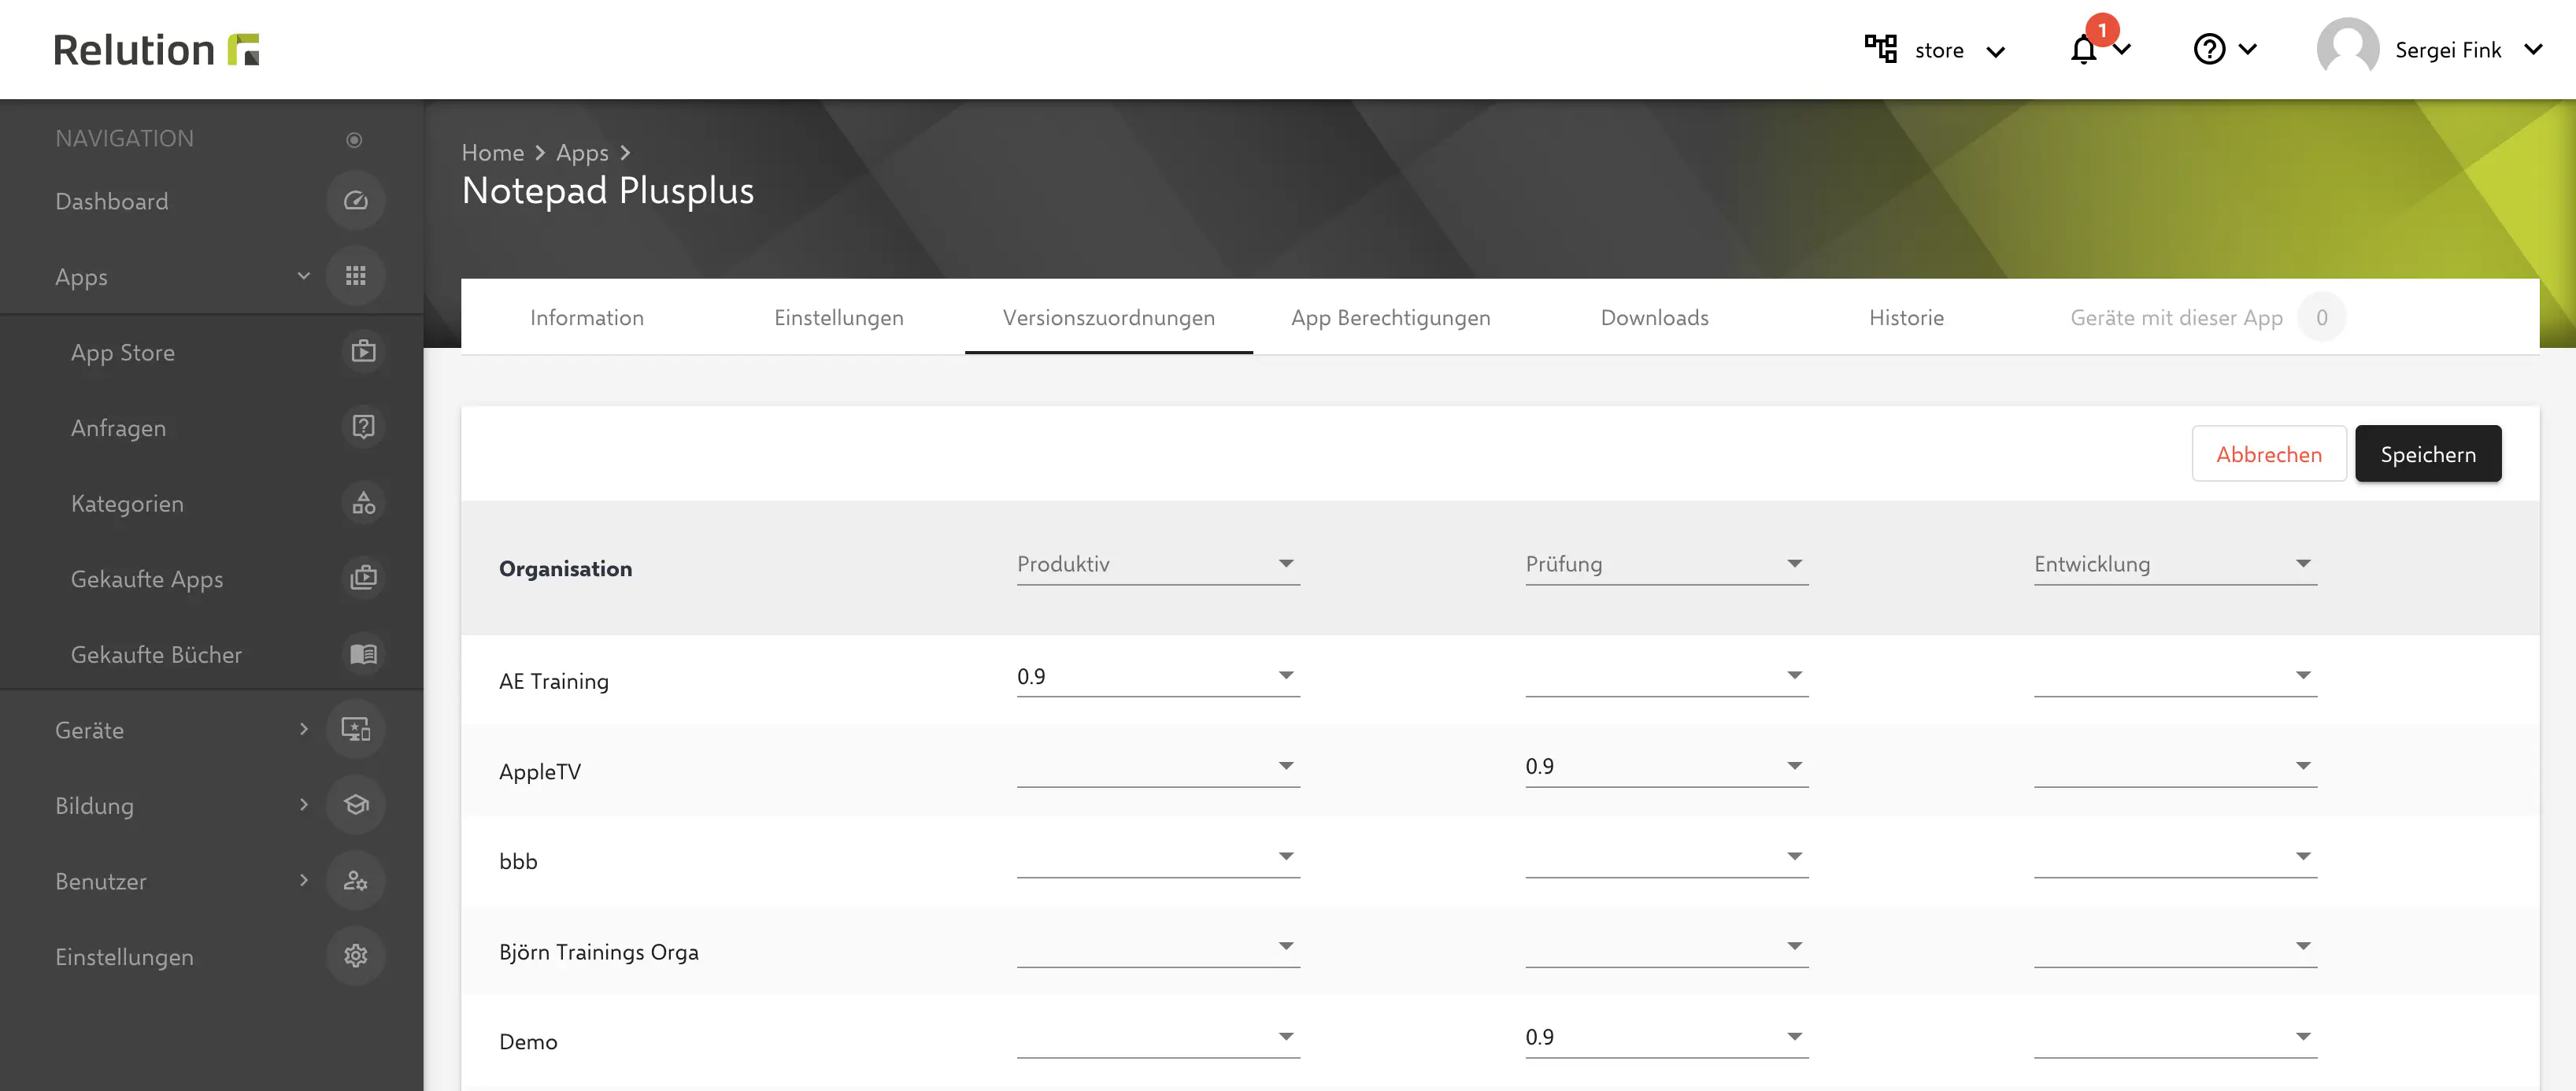Open AE Training Prüfung version dropdown

[1666, 676]
